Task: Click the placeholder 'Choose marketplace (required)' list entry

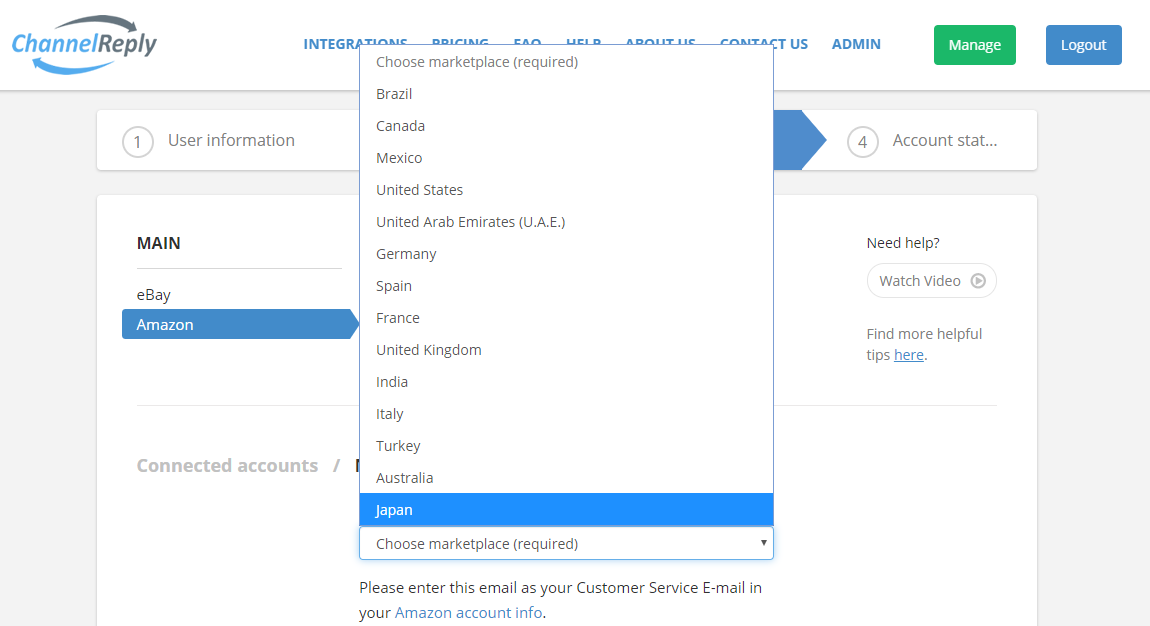Action: tap(566, 62)
